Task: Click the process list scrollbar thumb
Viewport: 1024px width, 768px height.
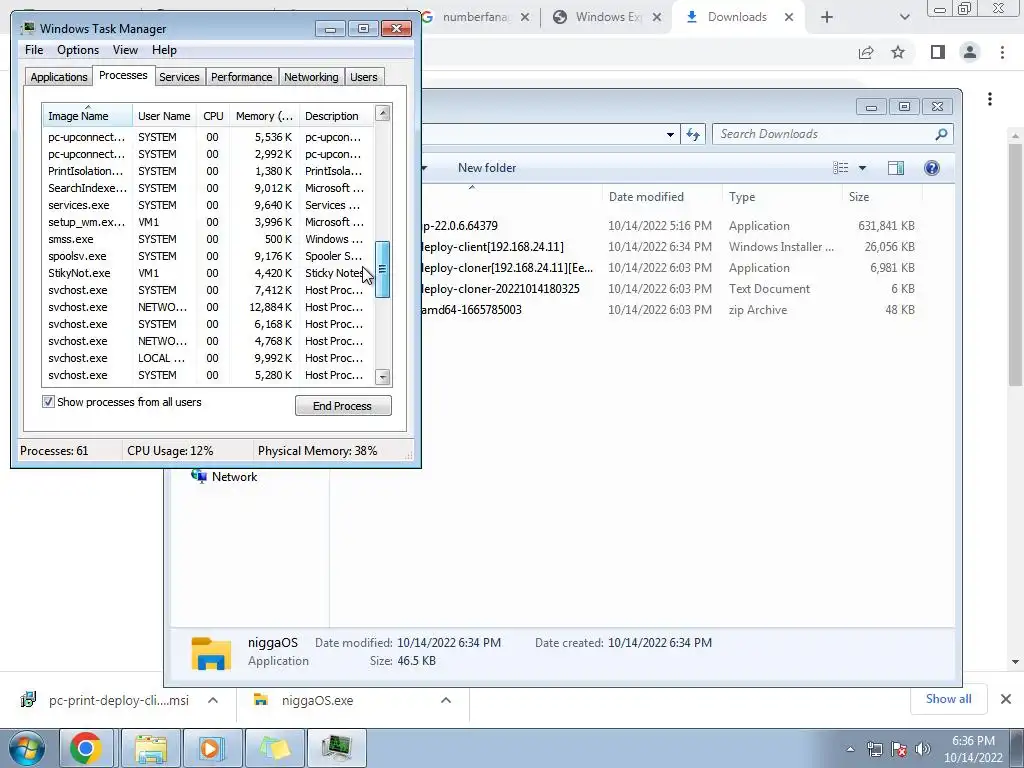Action: [383, 269]
